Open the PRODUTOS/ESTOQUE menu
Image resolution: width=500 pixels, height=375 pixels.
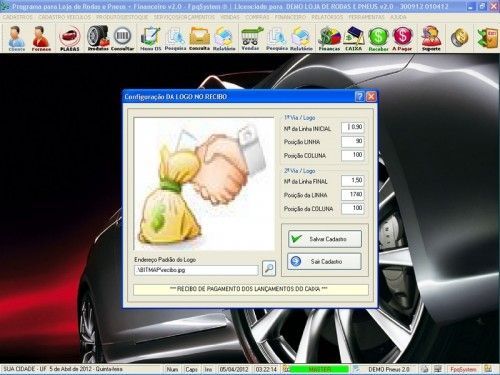(122, 17)
